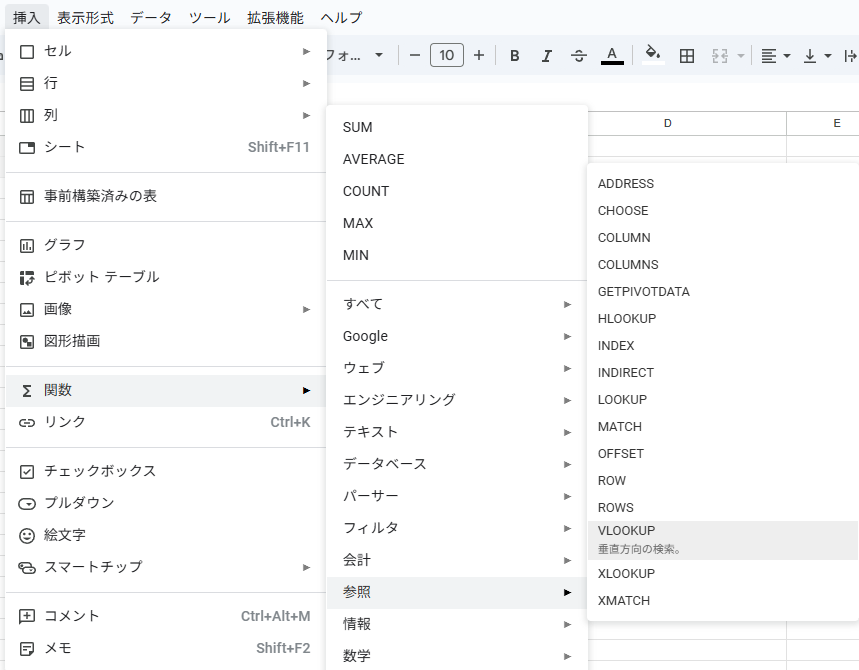Increase font size with plus button
Image resolution: width=859 pixels, height=670 pixels.
pyautogui.click(x=479, y=55)
